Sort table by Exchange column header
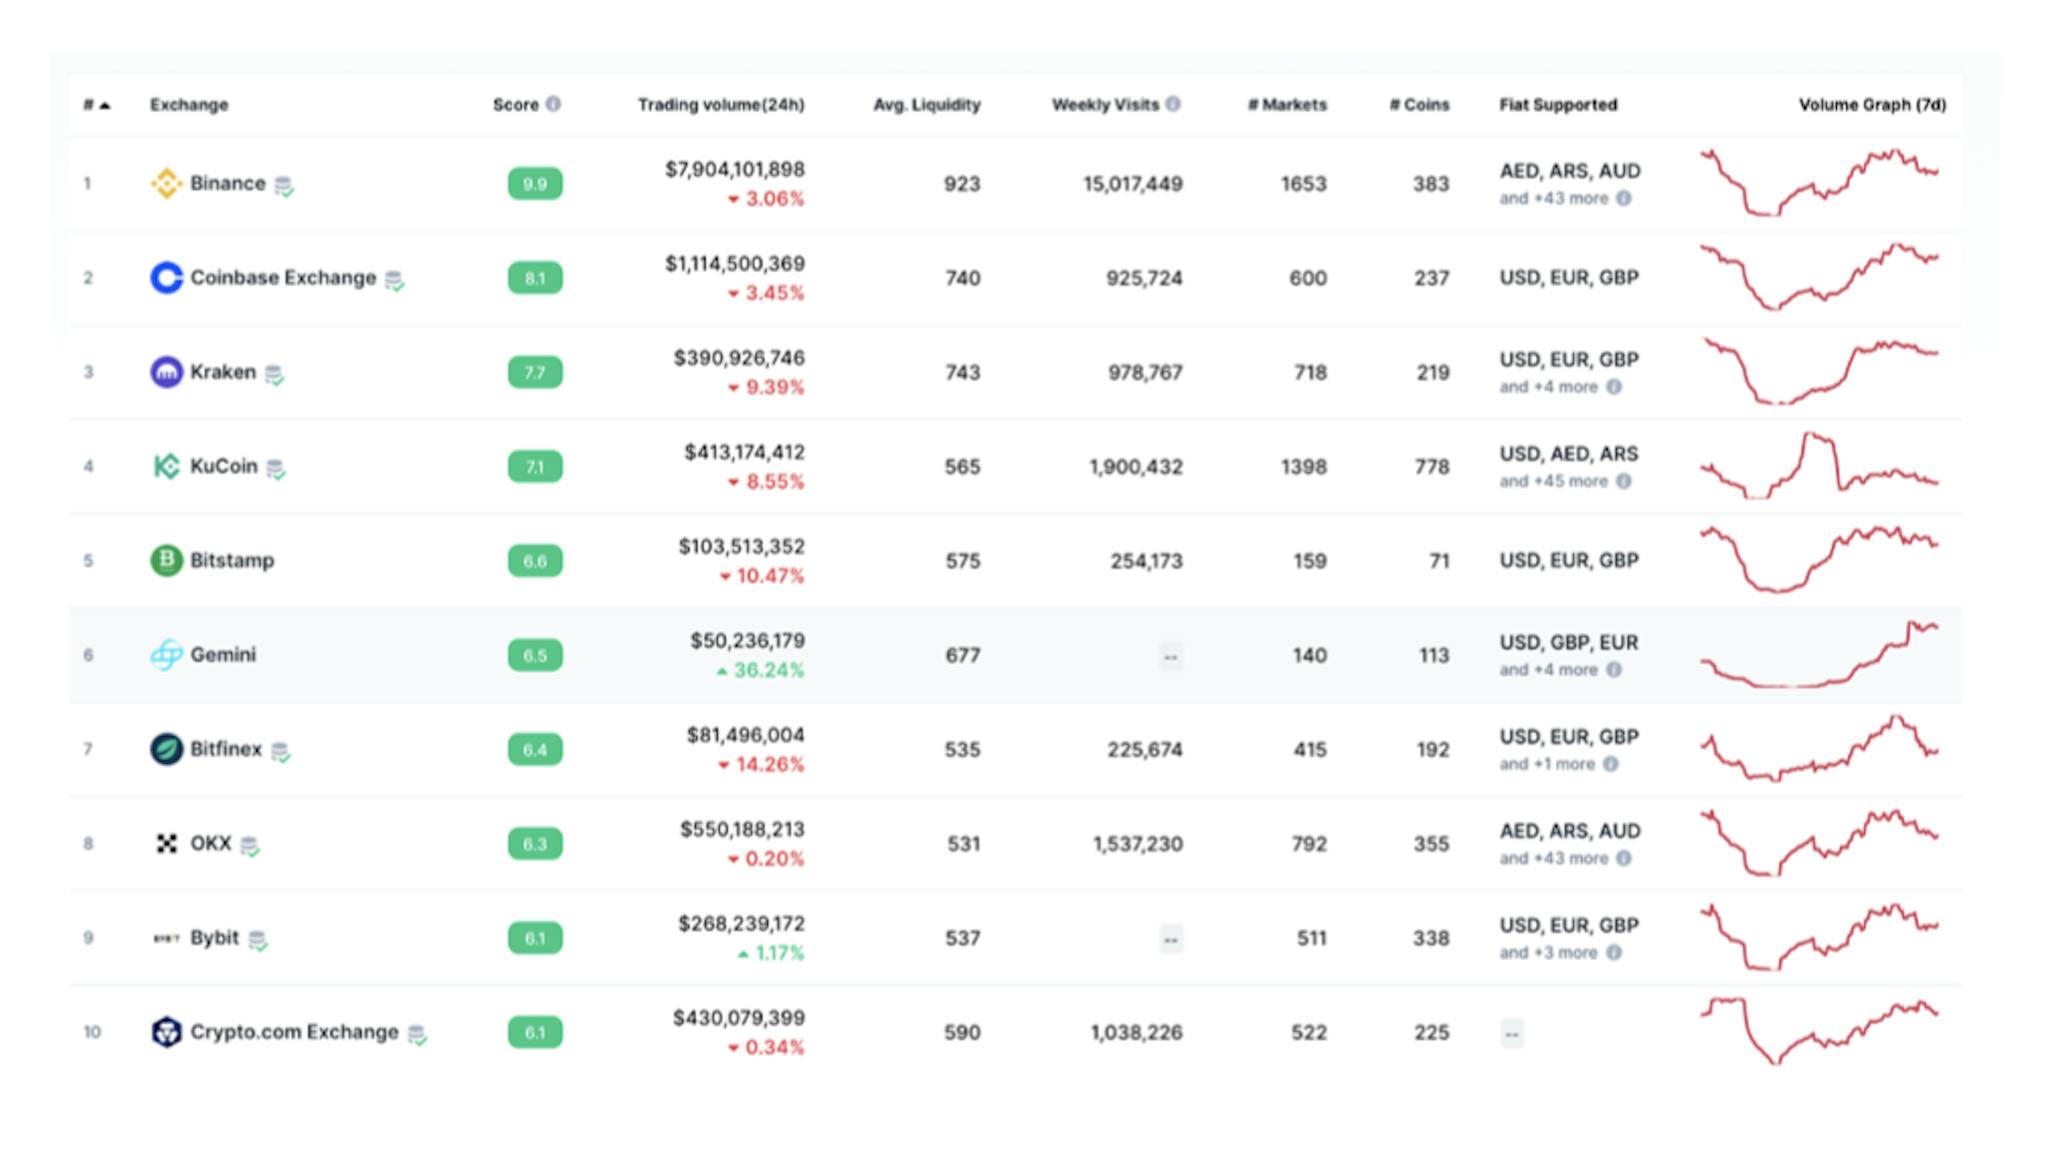 [x=189, y=105]
